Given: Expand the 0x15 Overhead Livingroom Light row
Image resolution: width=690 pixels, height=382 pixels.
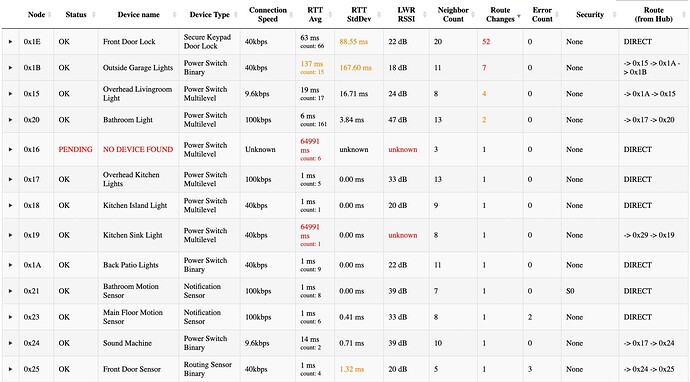Looking at the screenshot, I should click(11, 94).
